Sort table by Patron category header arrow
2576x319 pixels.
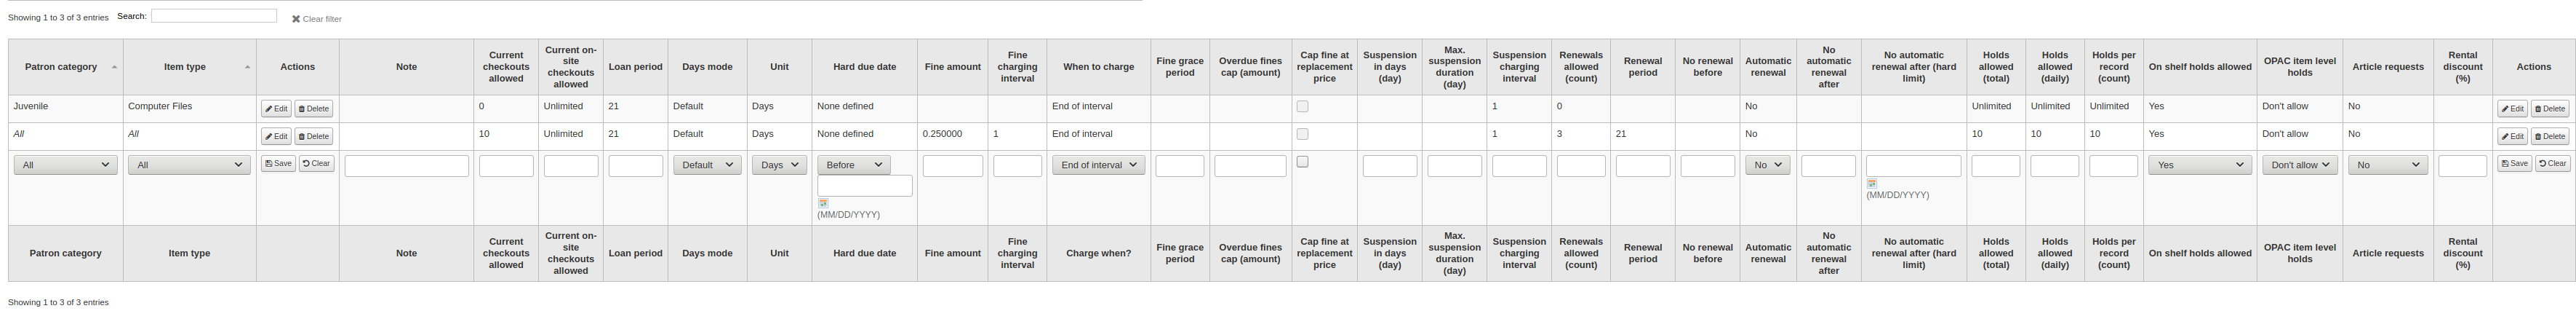(114, 67)
